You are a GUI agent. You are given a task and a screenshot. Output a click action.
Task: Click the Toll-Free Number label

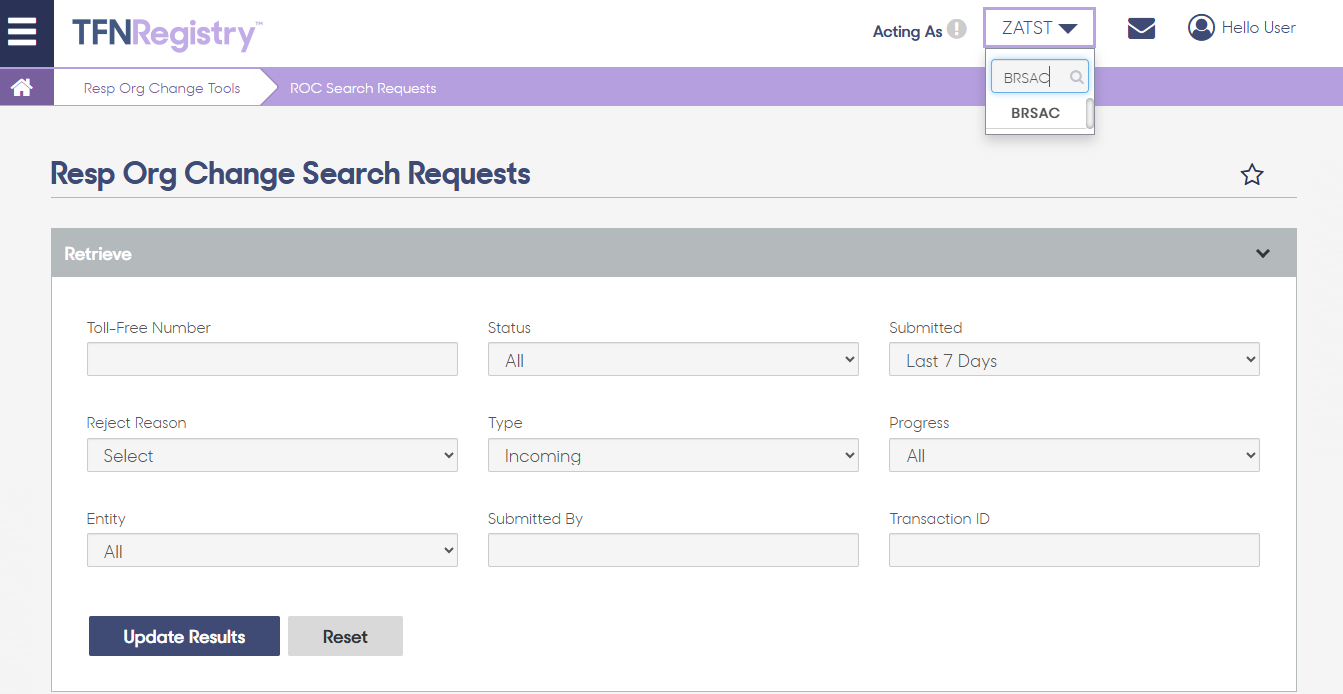click(x=149, y=328)
